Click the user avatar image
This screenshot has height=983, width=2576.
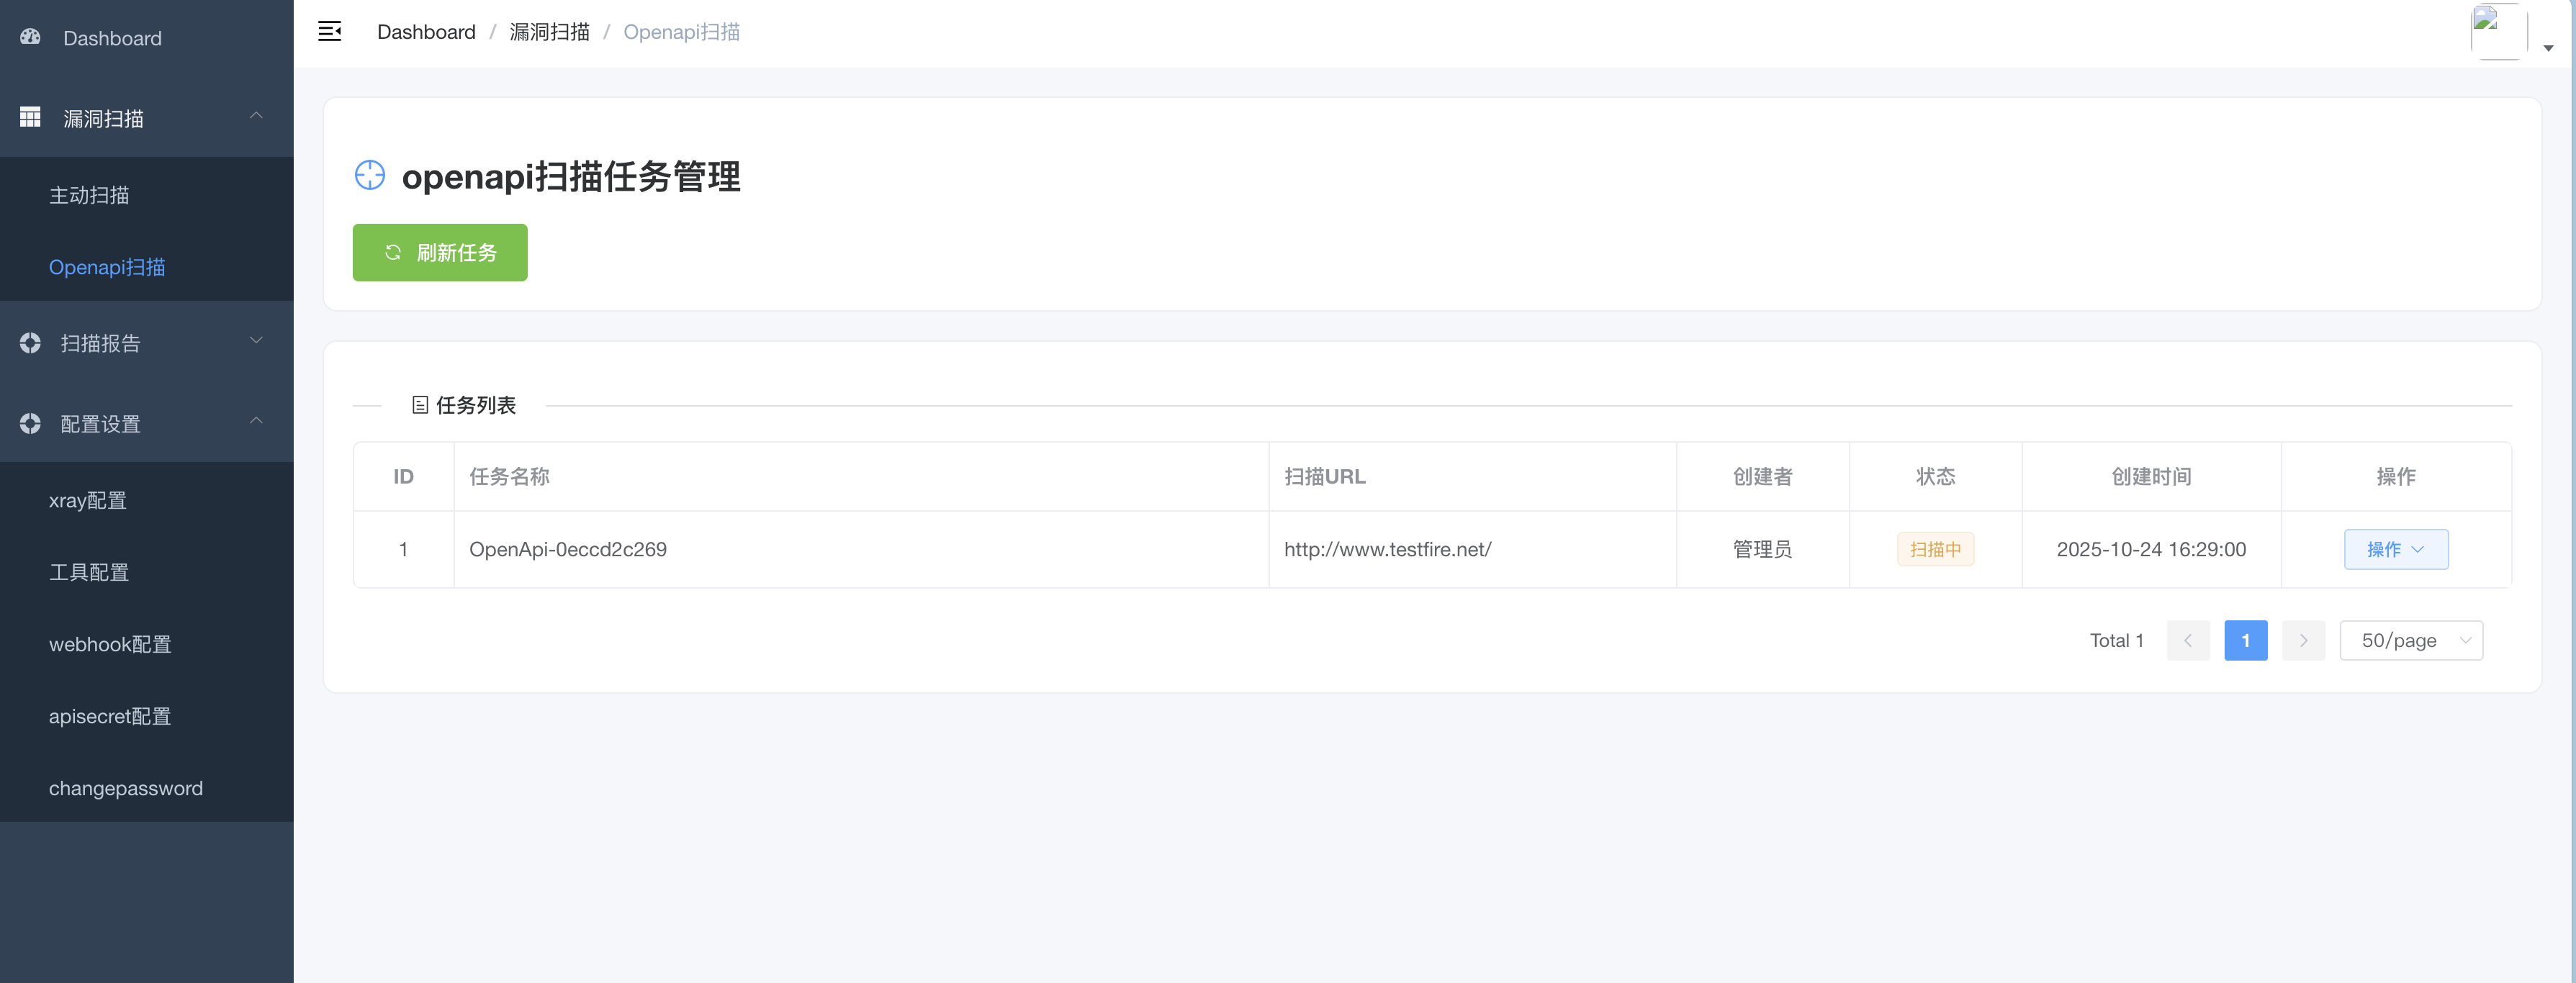click(x=2497, y=32)
